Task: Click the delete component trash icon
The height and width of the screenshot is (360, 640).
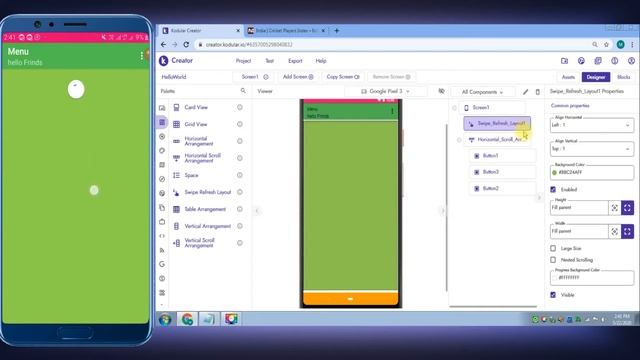Action: (538, 92)
